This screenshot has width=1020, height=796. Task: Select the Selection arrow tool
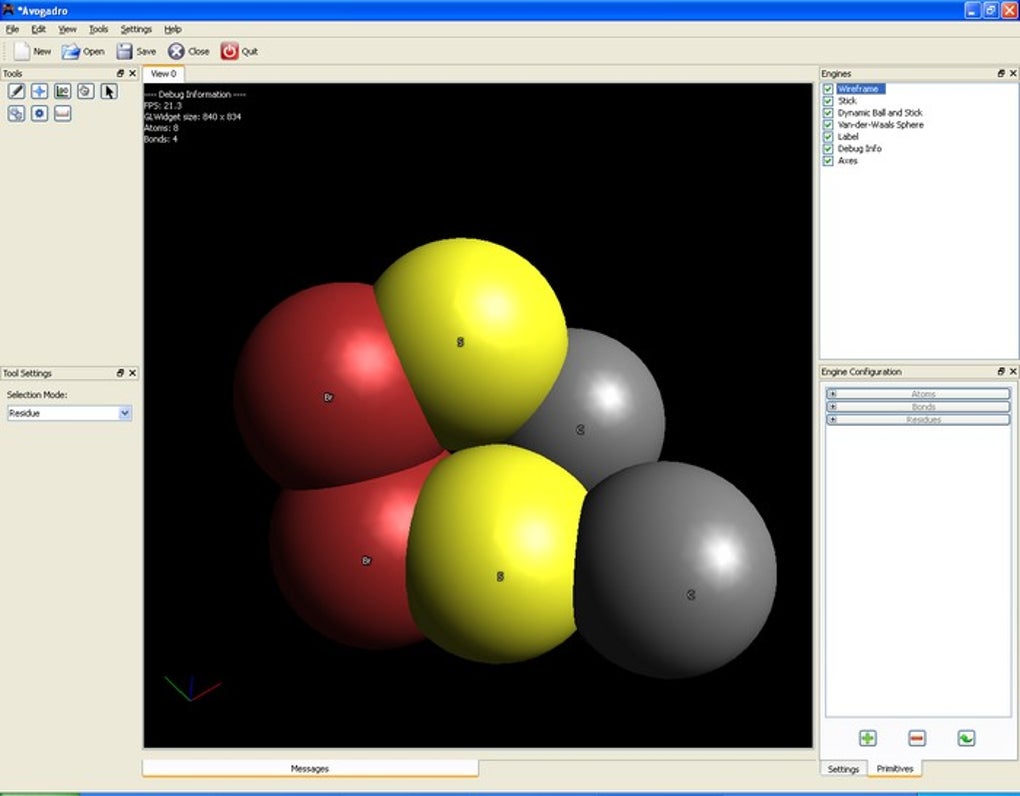click(109, 91)
